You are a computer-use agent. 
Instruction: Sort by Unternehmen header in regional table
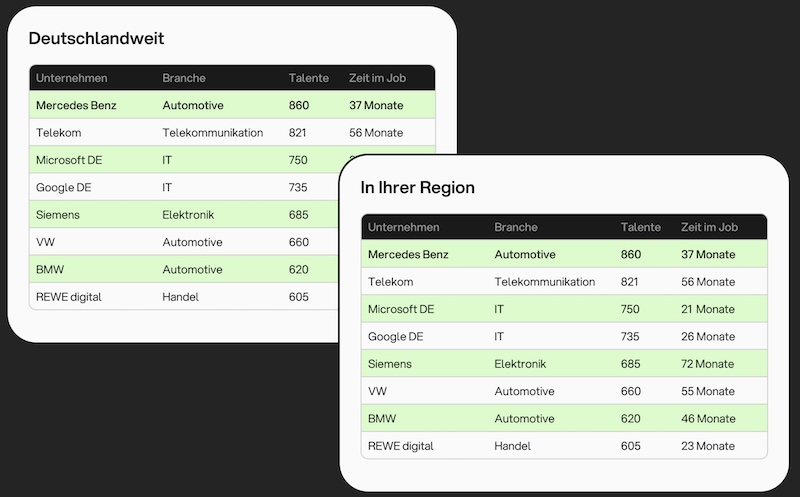(x=403, y=227)
